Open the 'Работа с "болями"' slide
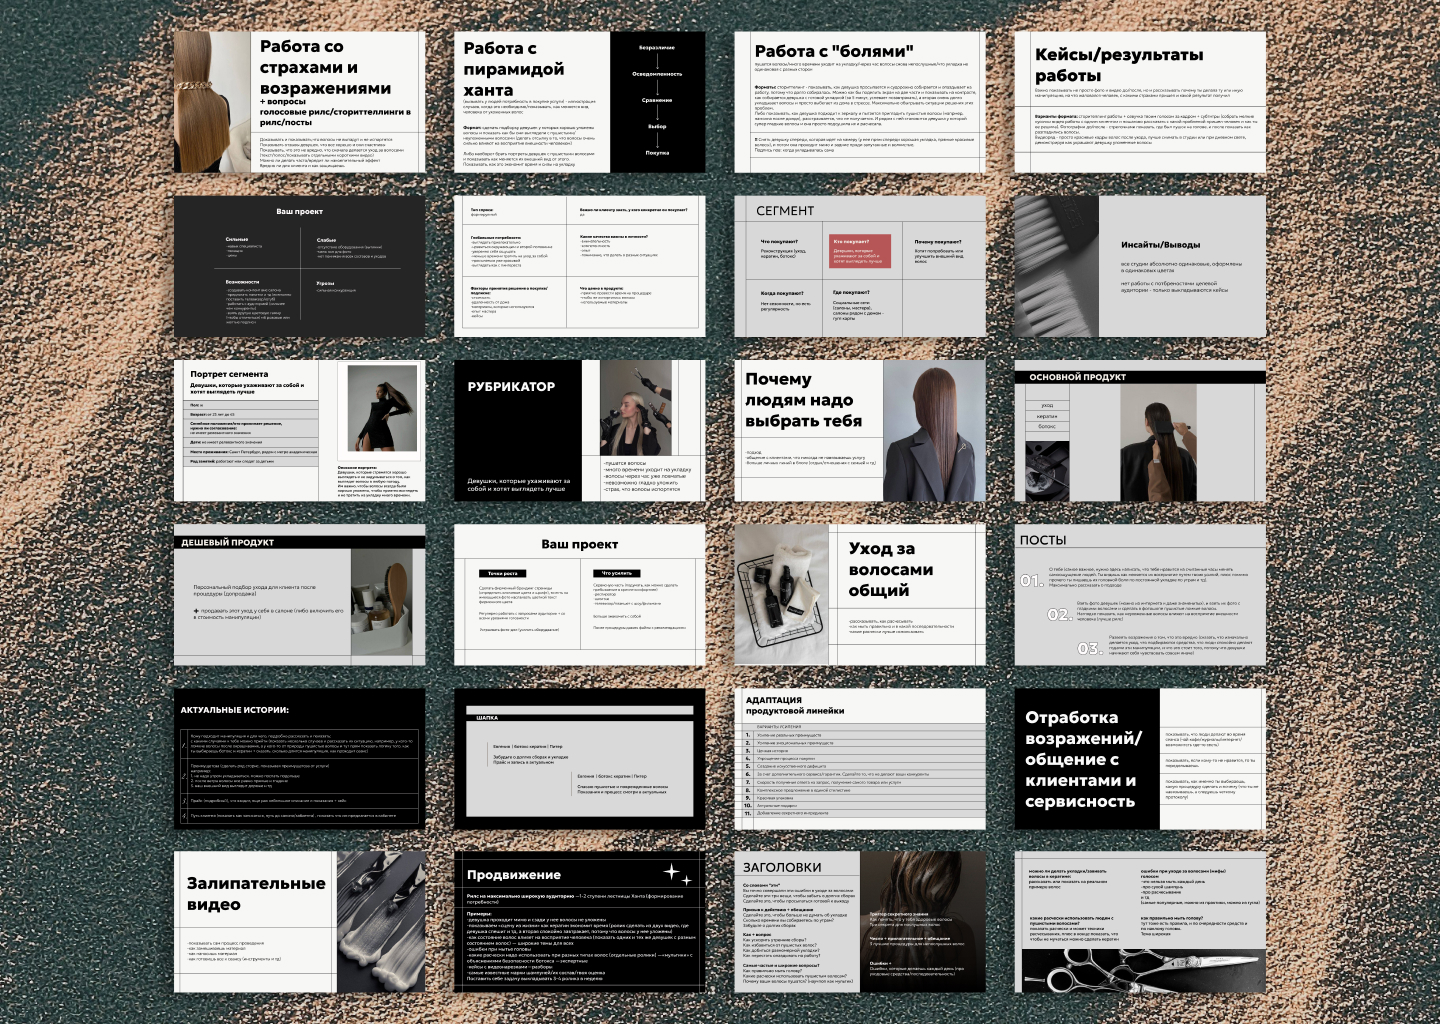Image resolution: width=1440 pixels, height=1024 pixels. pos(860,101)
